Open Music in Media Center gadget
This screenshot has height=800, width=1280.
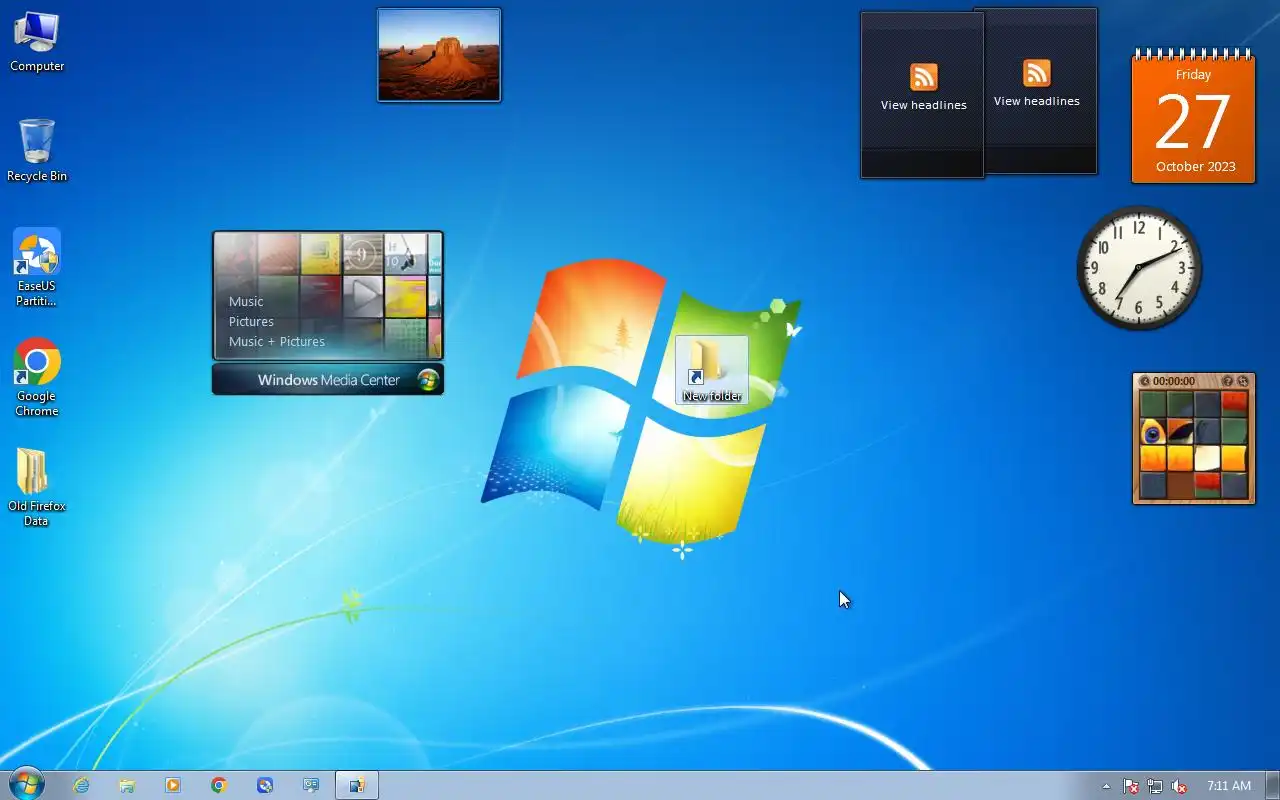tap(246, 301)
